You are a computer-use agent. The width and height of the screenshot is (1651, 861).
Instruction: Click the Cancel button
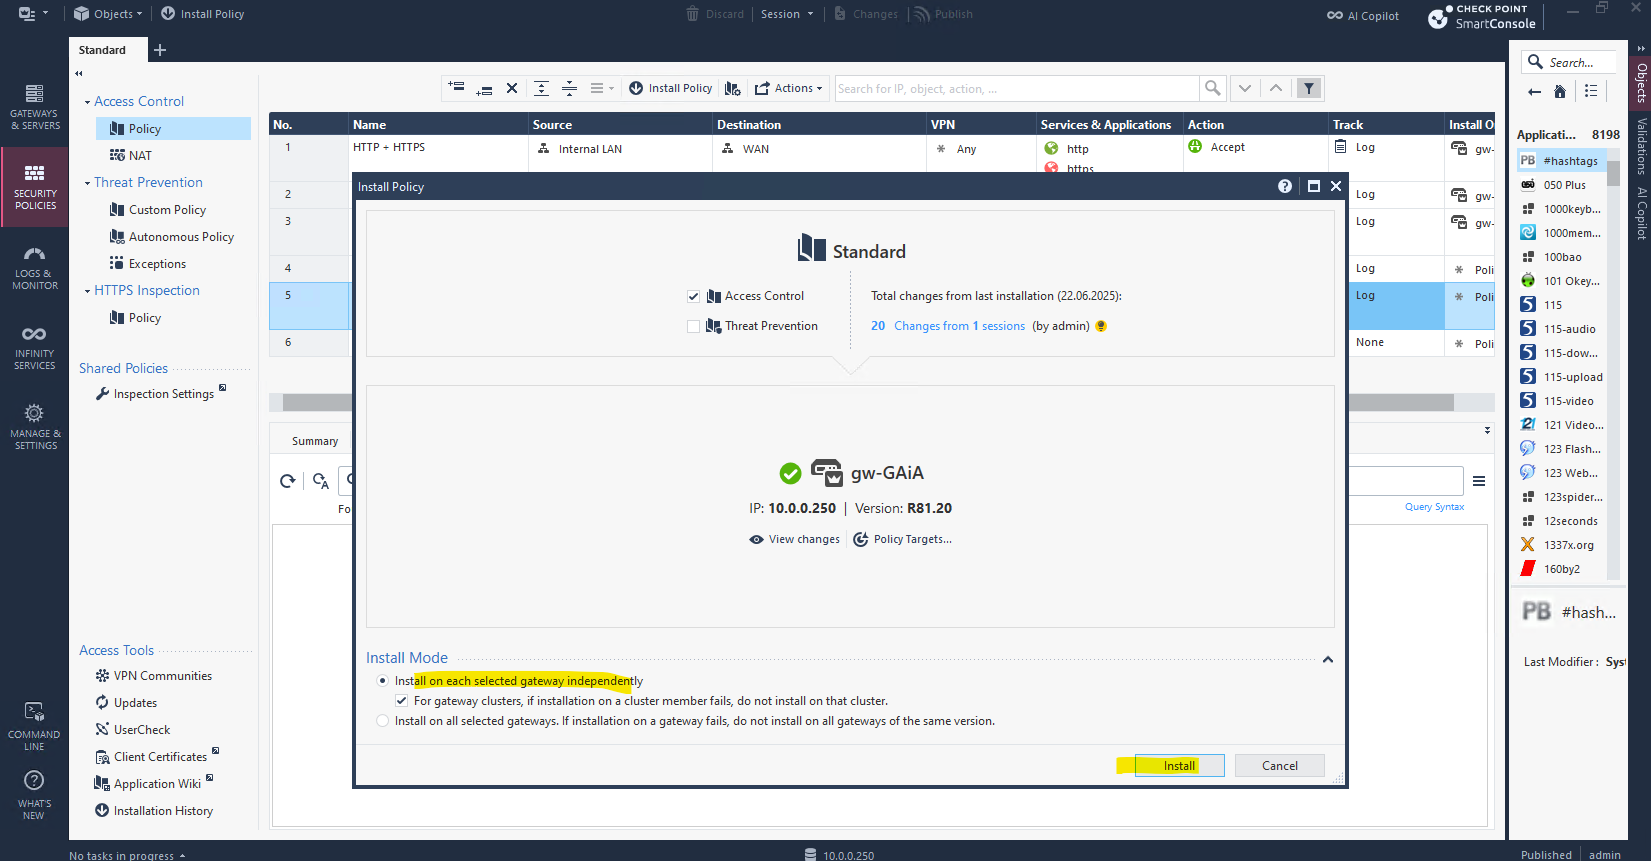1279,765
